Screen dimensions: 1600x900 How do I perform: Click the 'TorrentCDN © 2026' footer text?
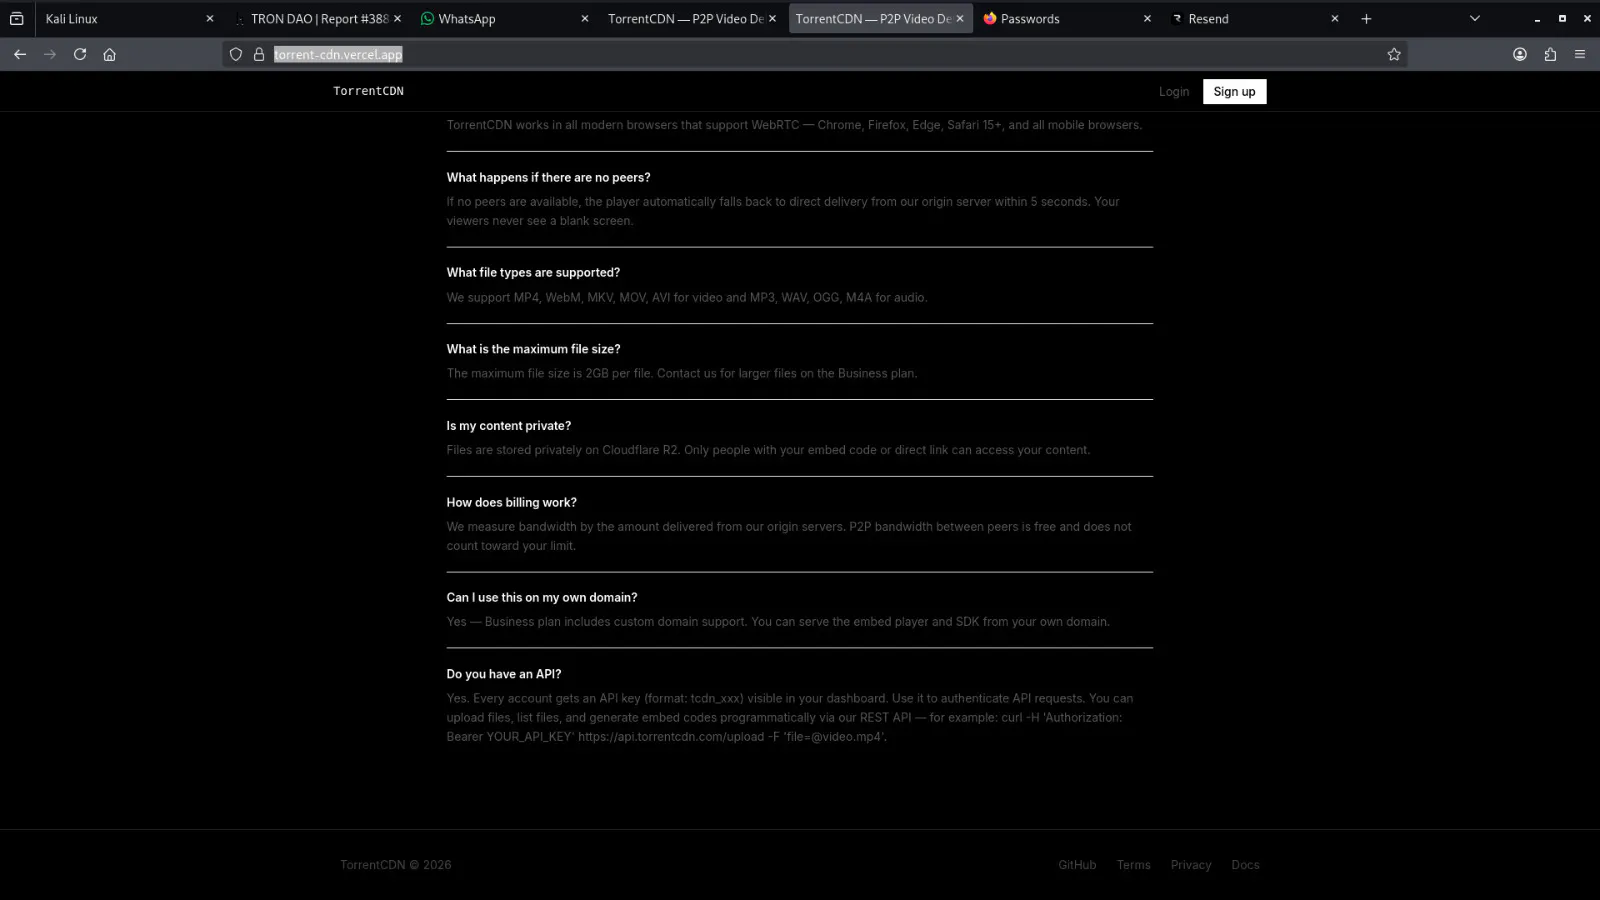(x=395, y=865)
